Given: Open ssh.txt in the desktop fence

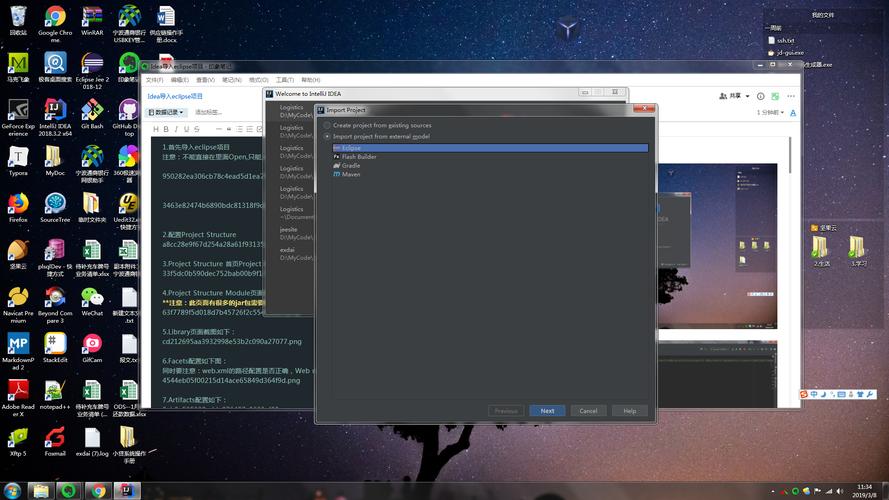Looking at the screenshot, I should click(781, 41).
